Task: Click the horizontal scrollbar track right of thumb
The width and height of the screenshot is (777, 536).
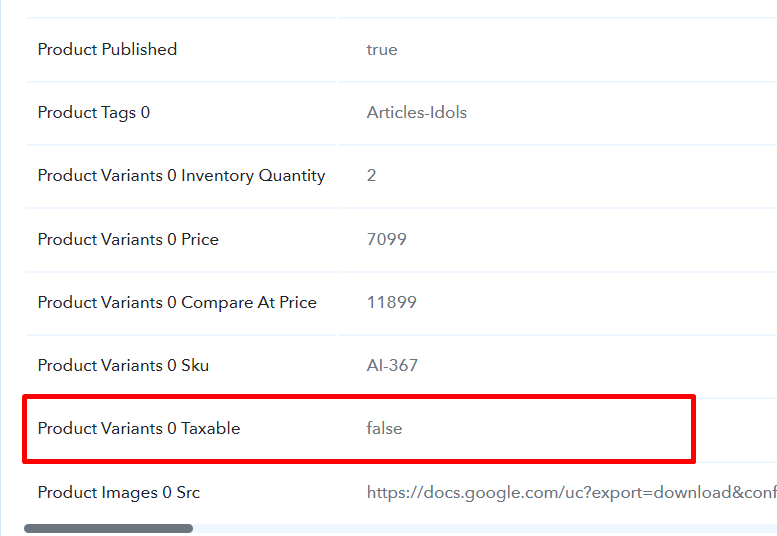Action: point(485,529)
